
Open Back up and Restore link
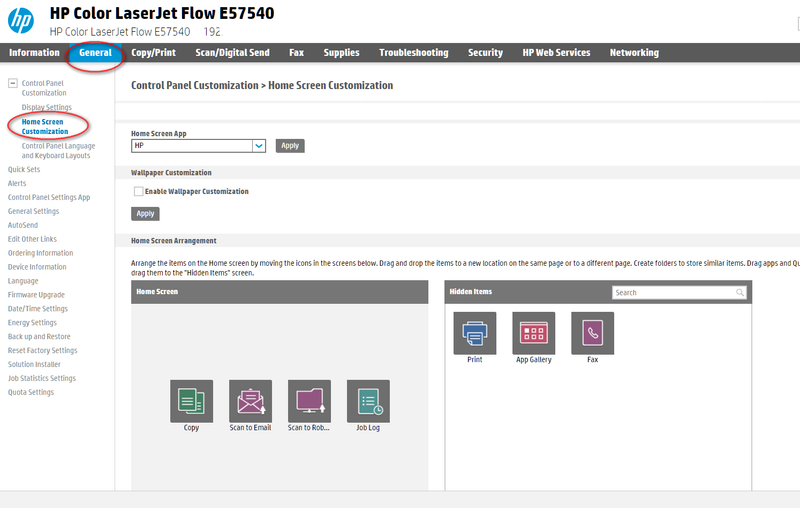[x=39, y=337]
